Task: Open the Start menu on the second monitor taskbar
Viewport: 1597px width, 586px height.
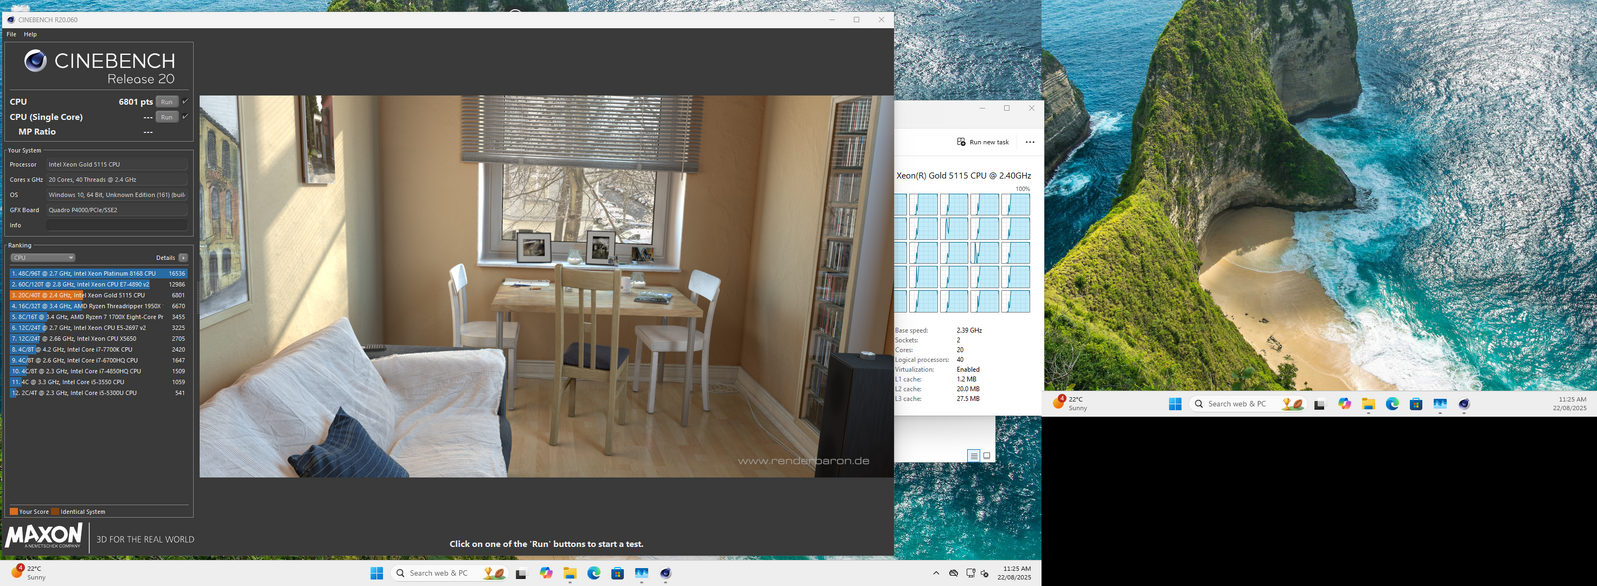Action: 1175,404
